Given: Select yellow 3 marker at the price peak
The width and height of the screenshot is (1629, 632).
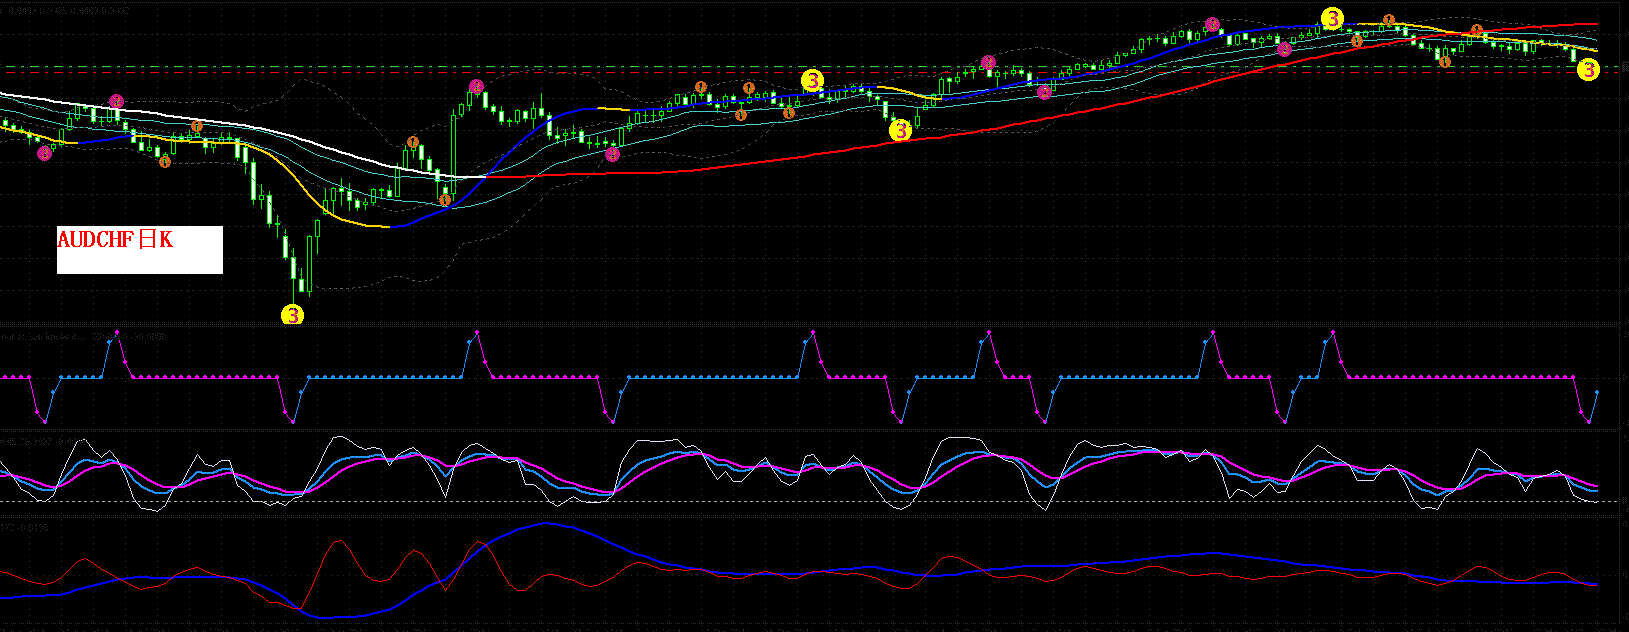Looking at the screenshot, I should (1333, 18).
